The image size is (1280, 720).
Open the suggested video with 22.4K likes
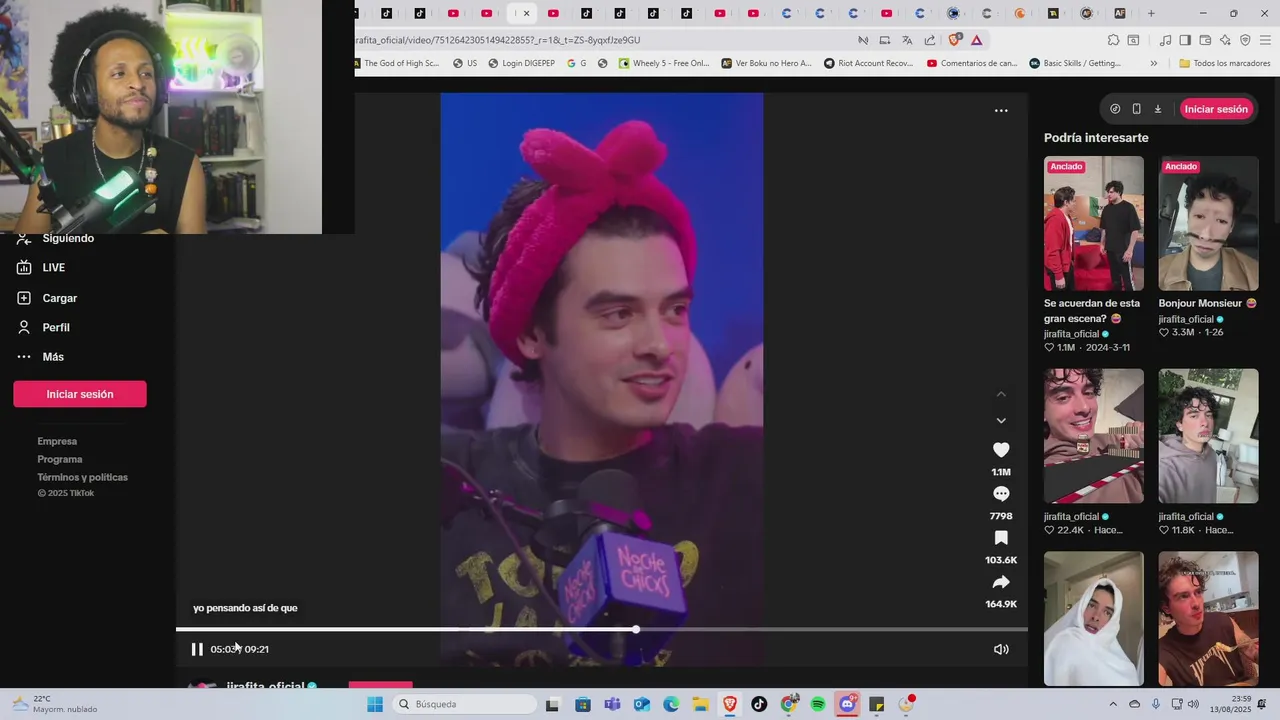(x=1094, y=436)
